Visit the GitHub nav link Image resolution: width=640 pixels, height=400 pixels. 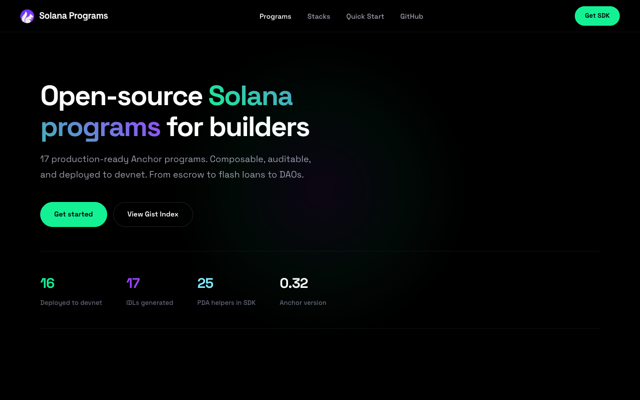pyautogui.click(x=411, y=16)
